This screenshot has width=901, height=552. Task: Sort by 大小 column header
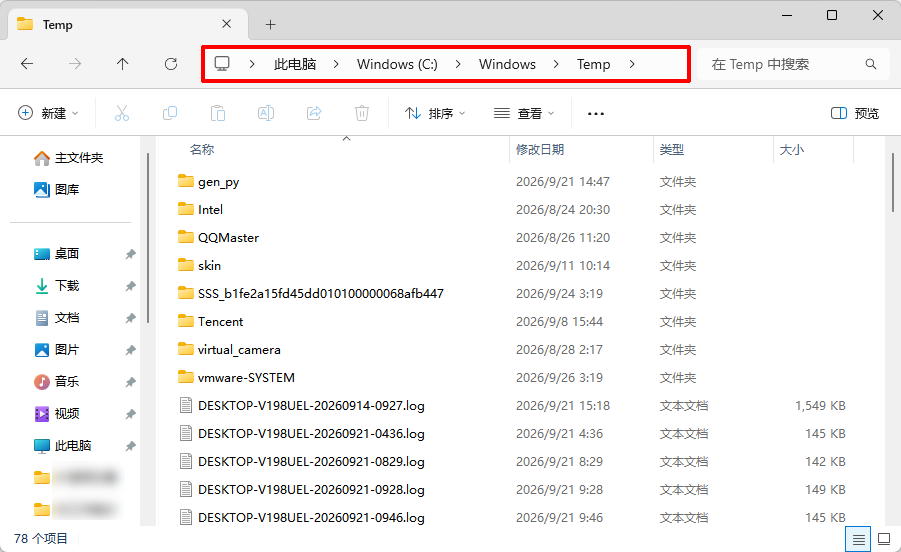(x=791, y=150)
